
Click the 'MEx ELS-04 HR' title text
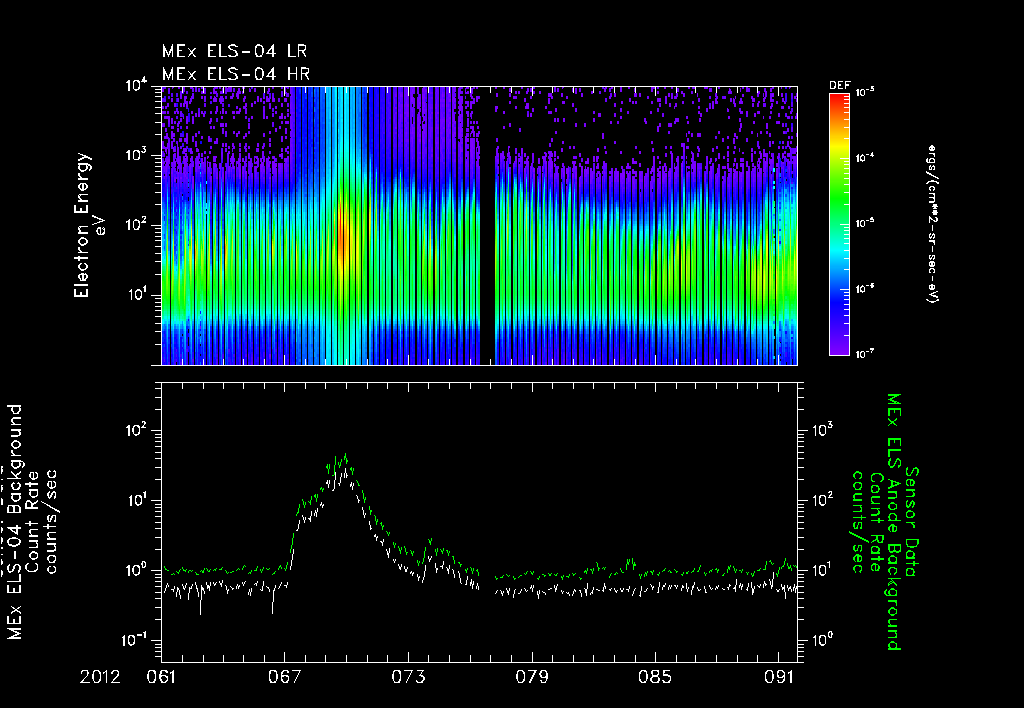coord(236,74)
